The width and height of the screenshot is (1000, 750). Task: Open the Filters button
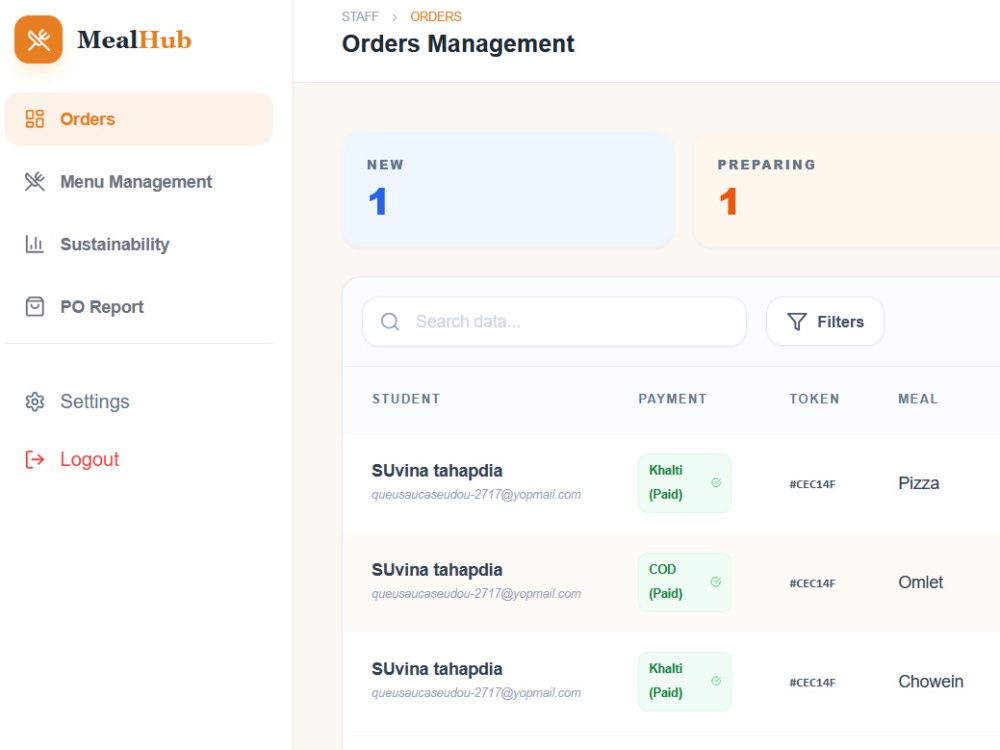point(825,321)
